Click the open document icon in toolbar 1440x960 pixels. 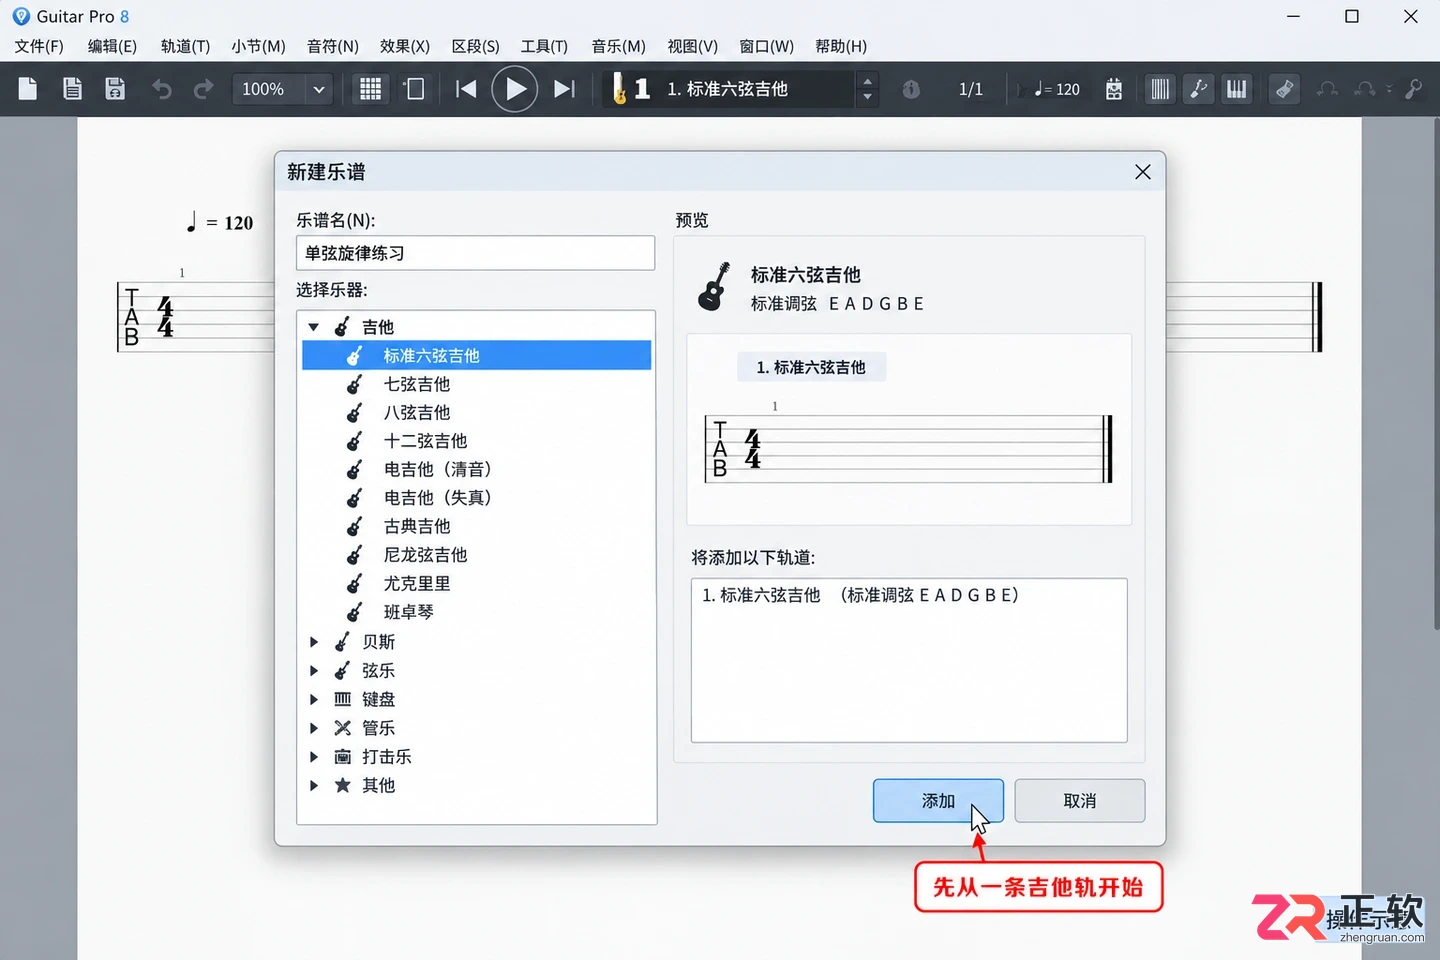72,89
